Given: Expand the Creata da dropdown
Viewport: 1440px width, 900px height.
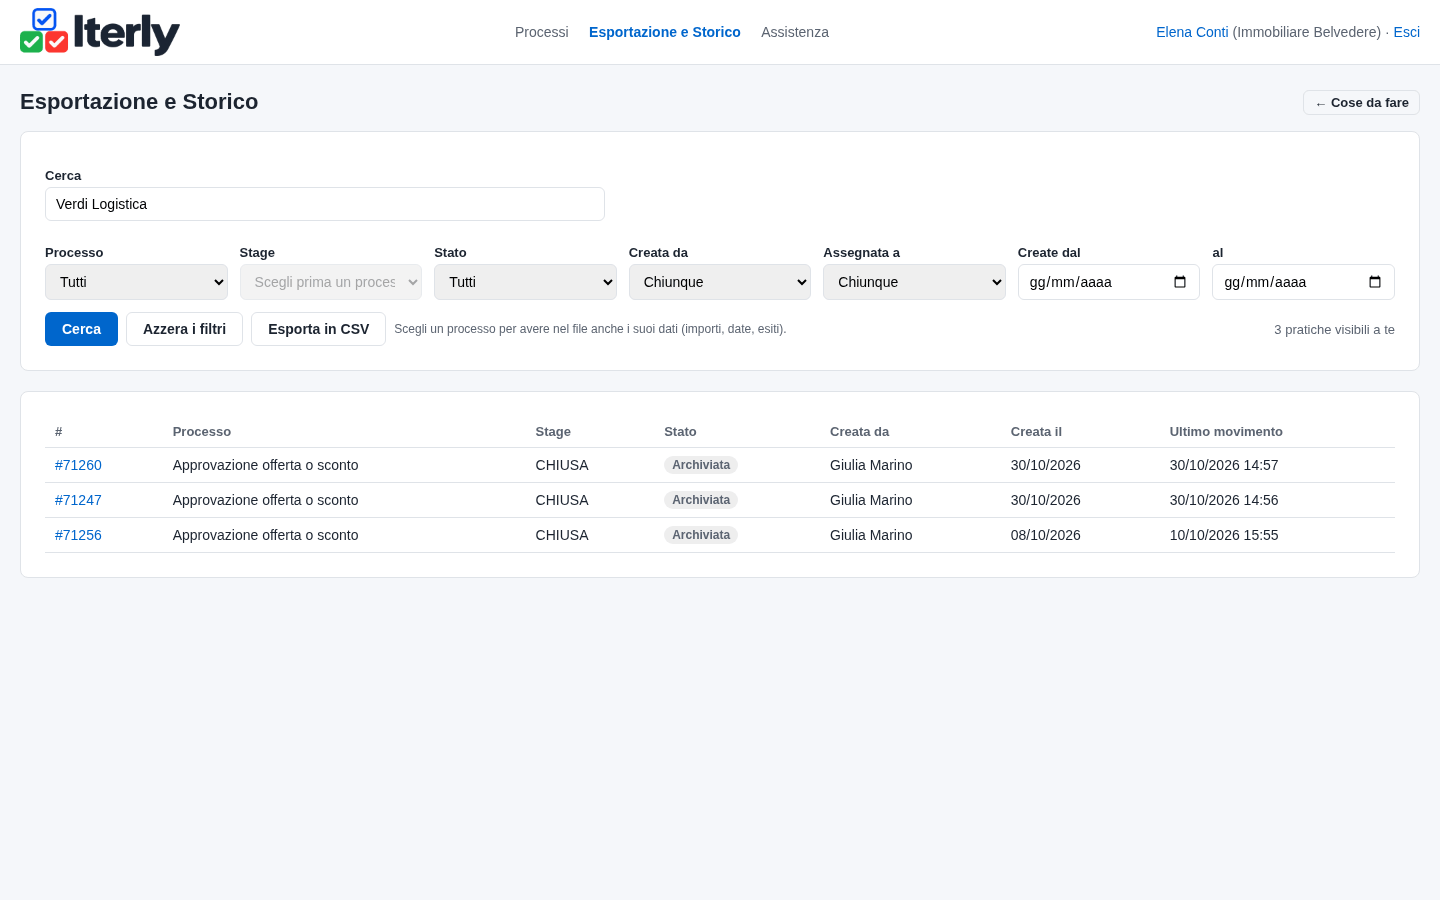Looking at the screenshot, I should pos(720,282).
